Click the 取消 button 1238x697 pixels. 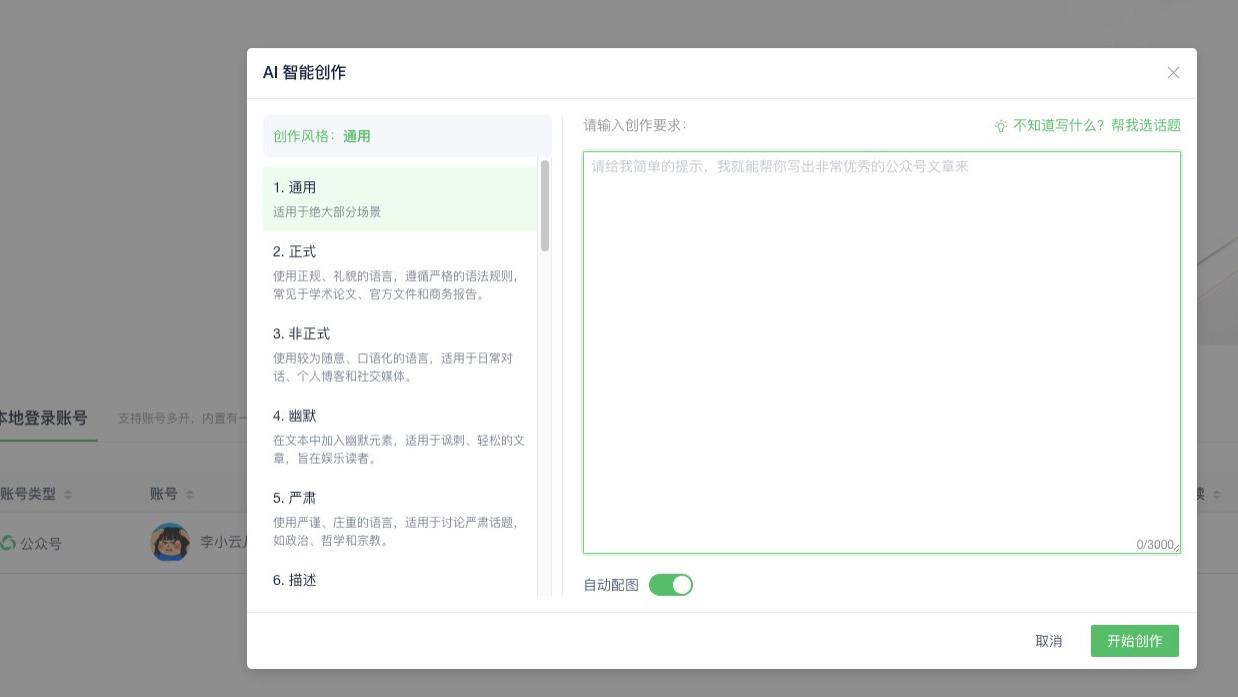1049,641
